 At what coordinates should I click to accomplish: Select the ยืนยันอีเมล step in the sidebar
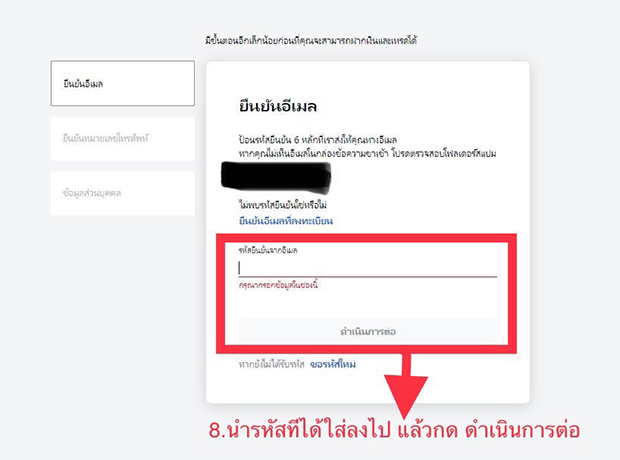tap(123, 83)
